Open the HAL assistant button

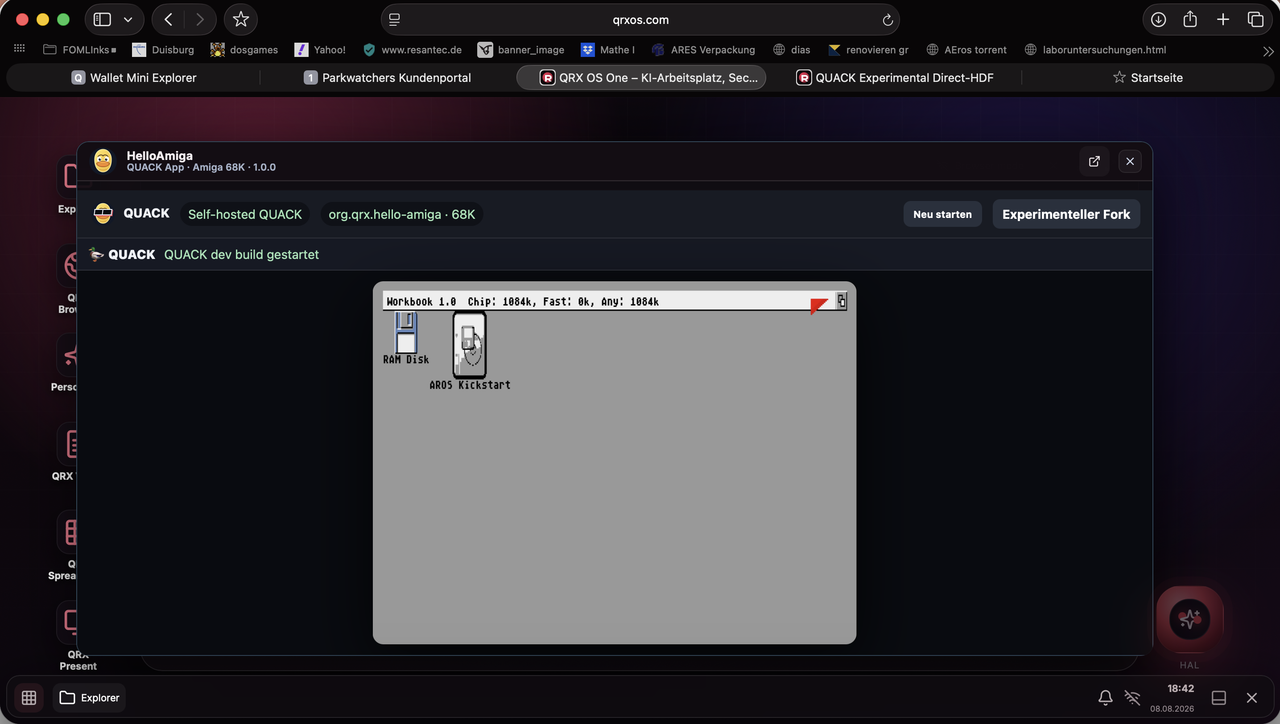[1189, 620]
